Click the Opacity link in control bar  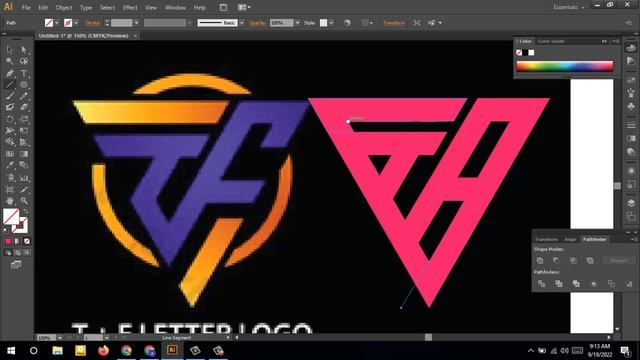[x=257, y=23]
